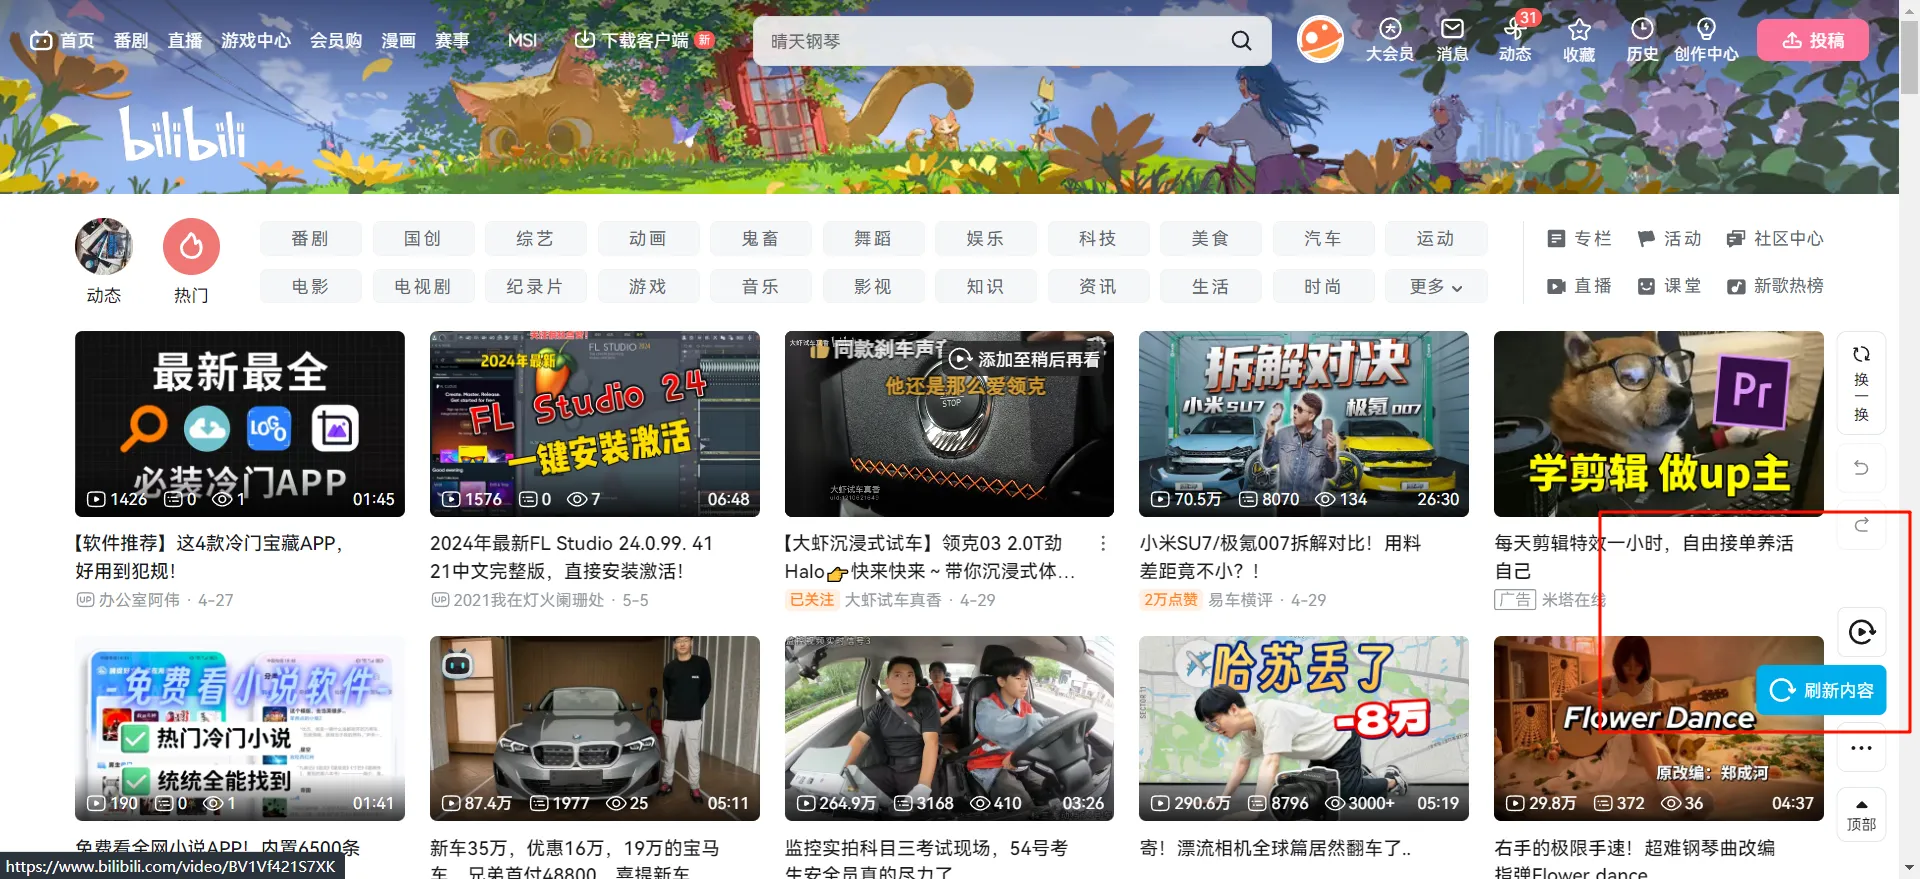The image size is (1920, 879).
Task: Open the 拆解对决 小米SU7 video thumbnail
Action: (x=1303, y=424)
